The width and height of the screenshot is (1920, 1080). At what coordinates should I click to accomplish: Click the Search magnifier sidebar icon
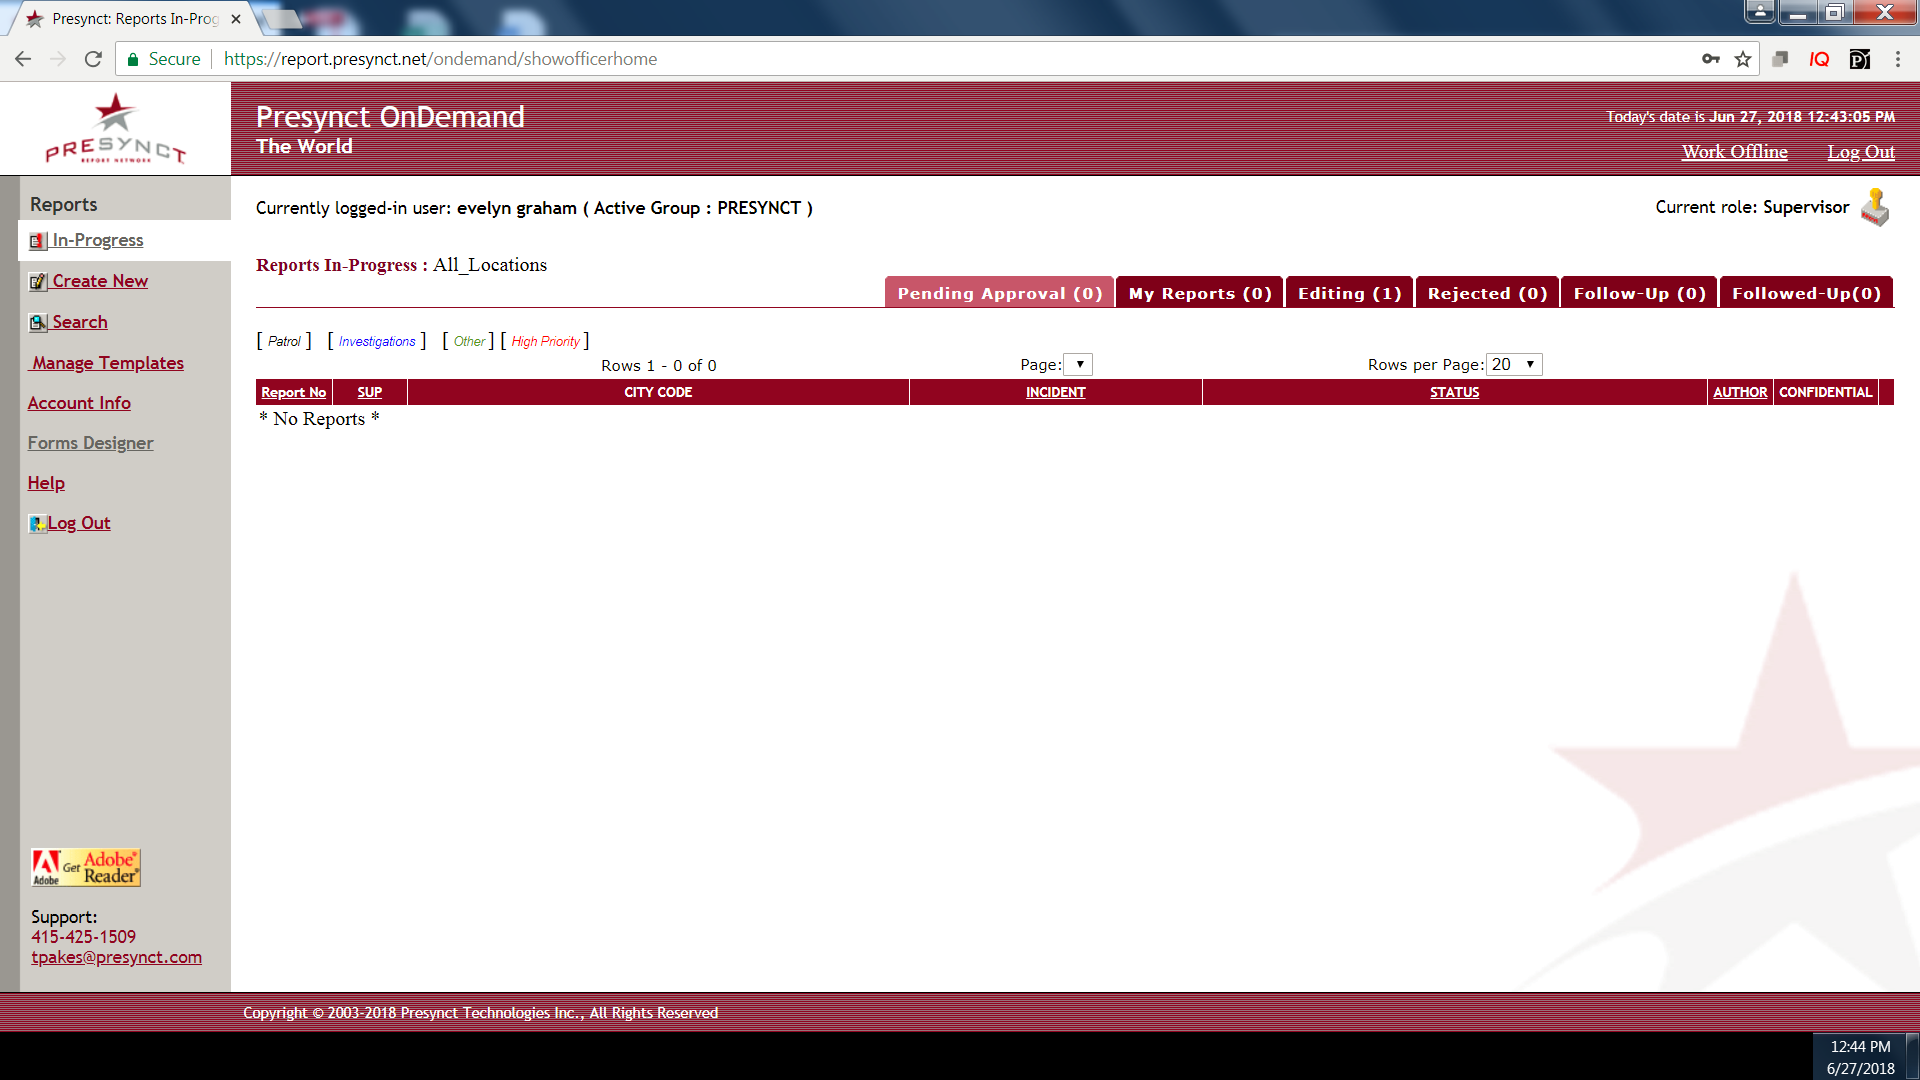click(38, 323)
